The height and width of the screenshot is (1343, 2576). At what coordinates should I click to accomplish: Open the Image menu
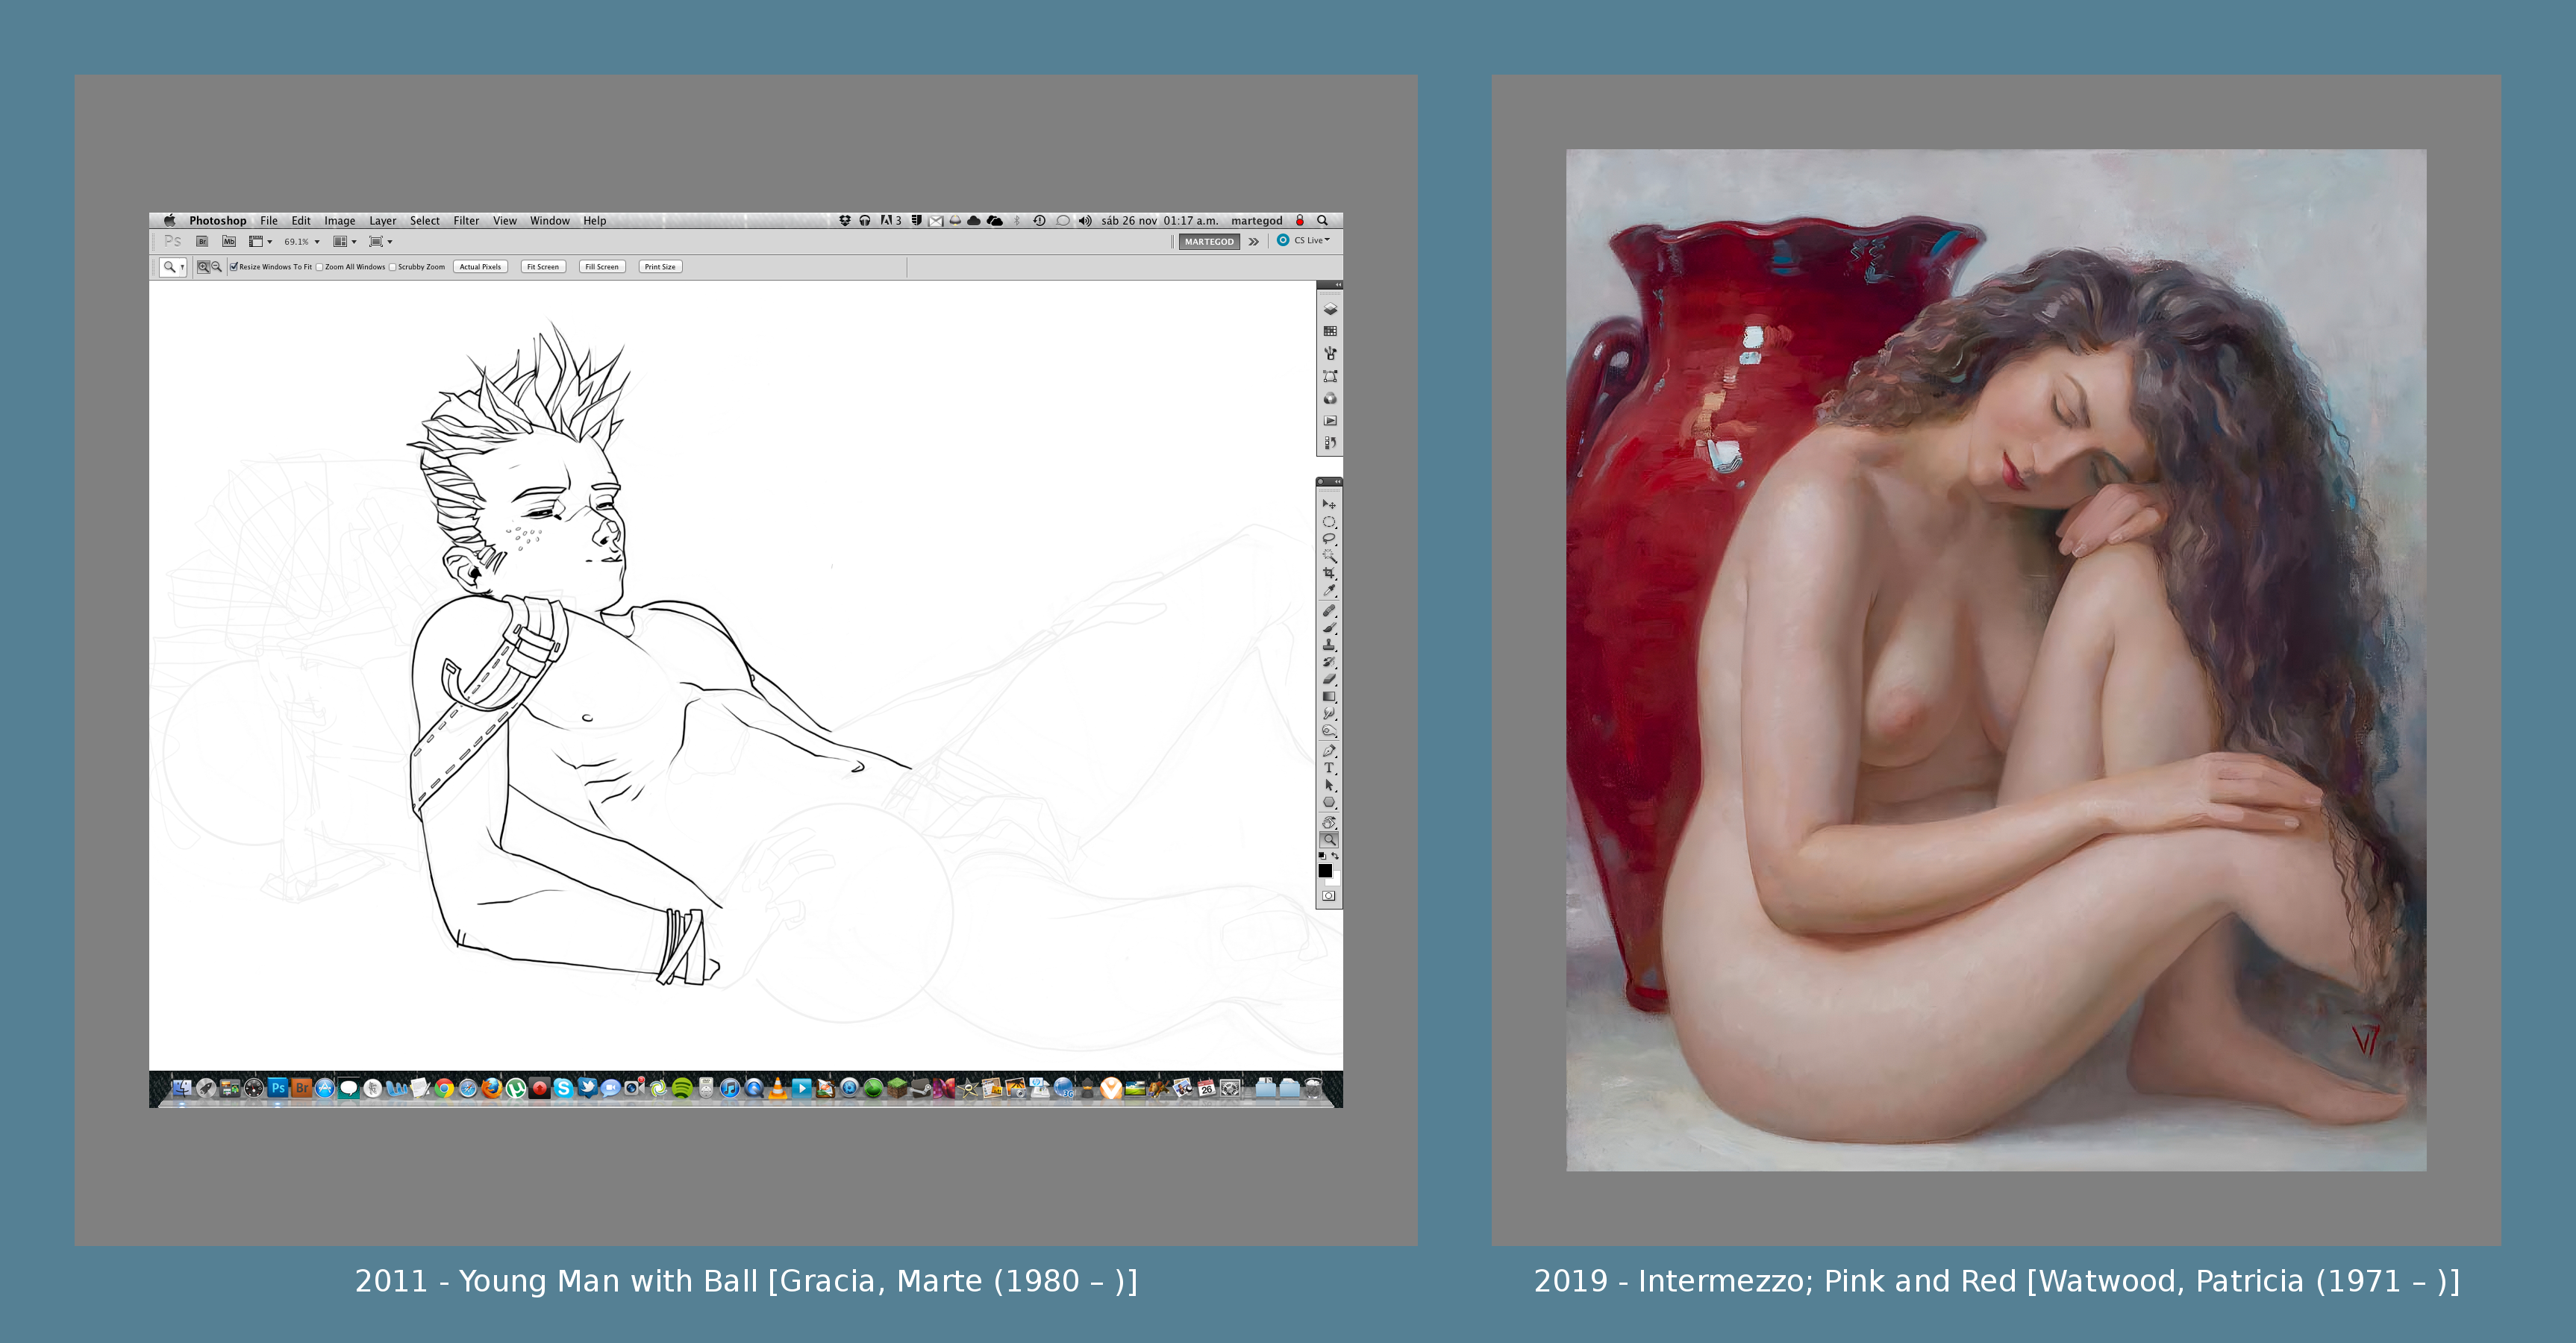[340, 221]
